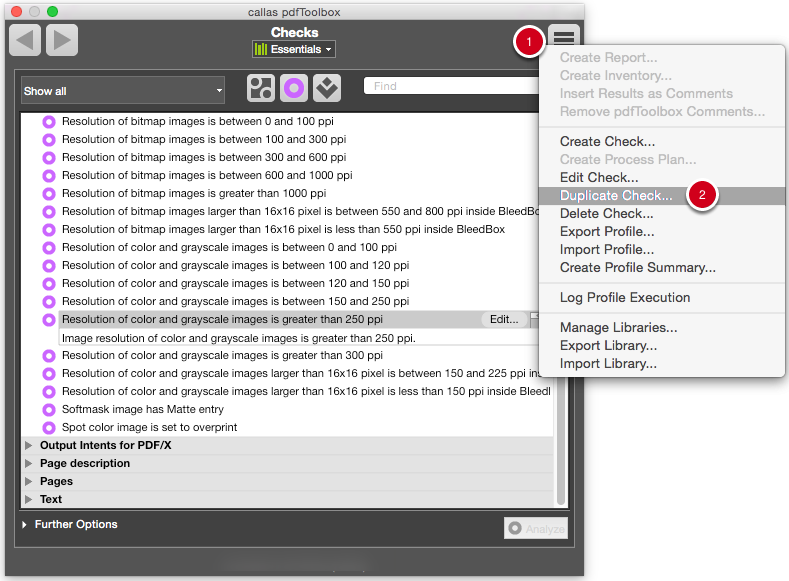Select 'Resolution of bitmap images is between 0 and 100 ppi'

pyautogui.click(x=198, y=121)
